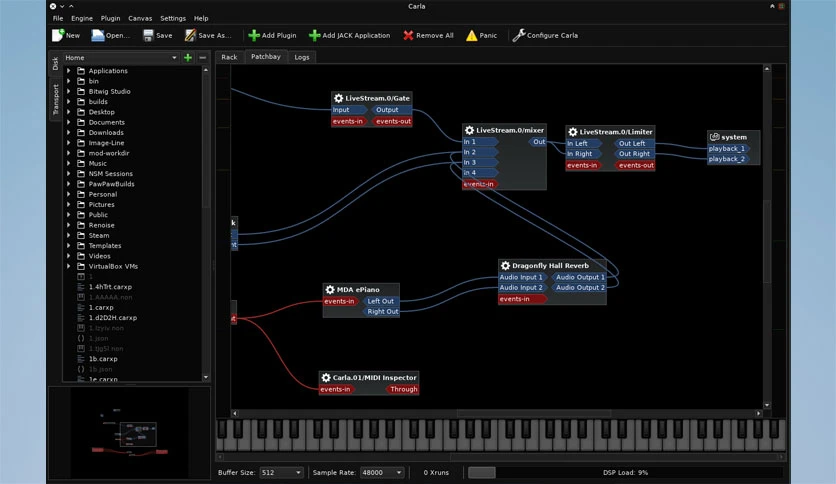Select the Patchbay tab
This screenshot has width=836, height=484.
pyautogui.click(x=266, y=57)
